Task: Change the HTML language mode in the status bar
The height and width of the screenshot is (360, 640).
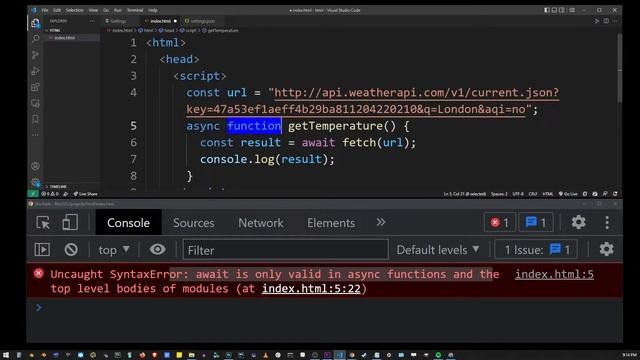Action: coord(547,194)
